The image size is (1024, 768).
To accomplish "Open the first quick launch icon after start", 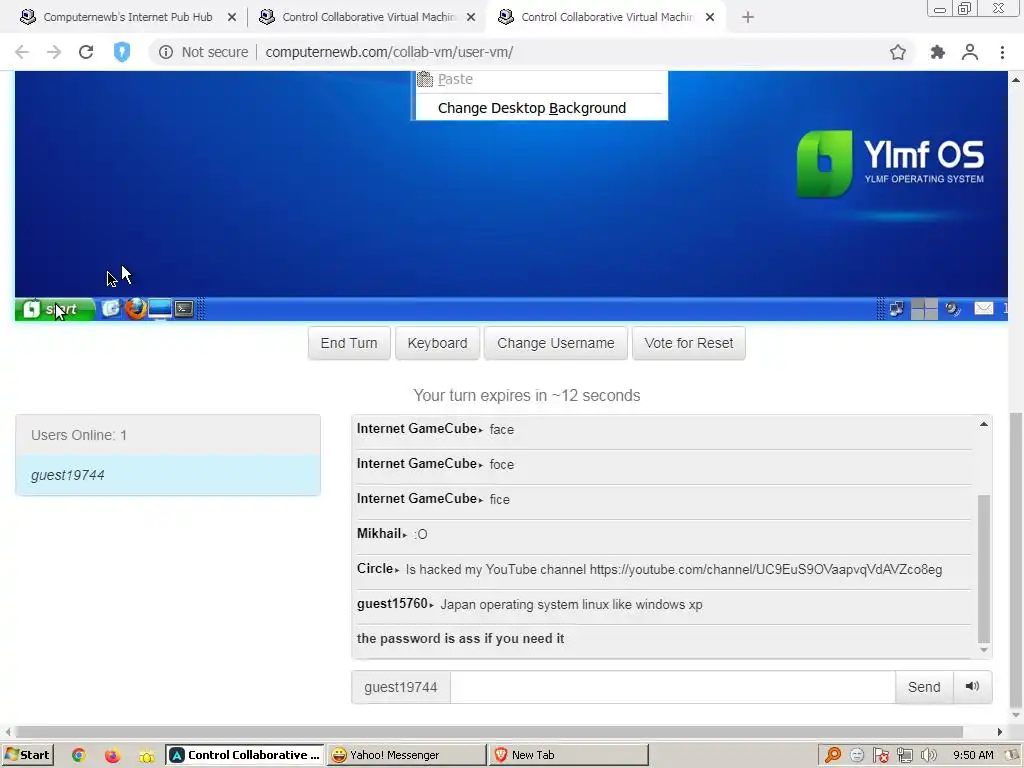I will pos(111,308).
